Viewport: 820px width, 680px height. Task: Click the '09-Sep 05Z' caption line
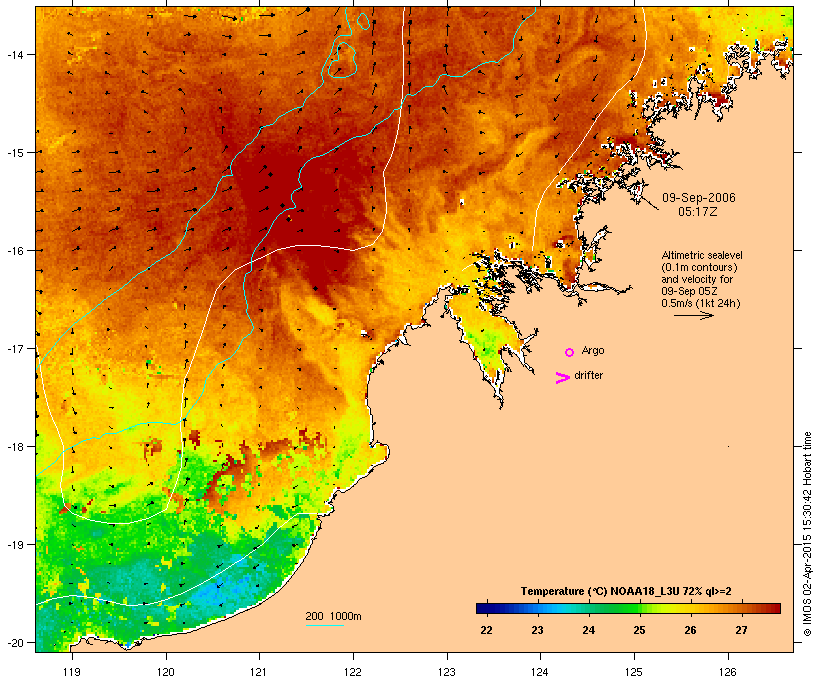coord(689,291)
